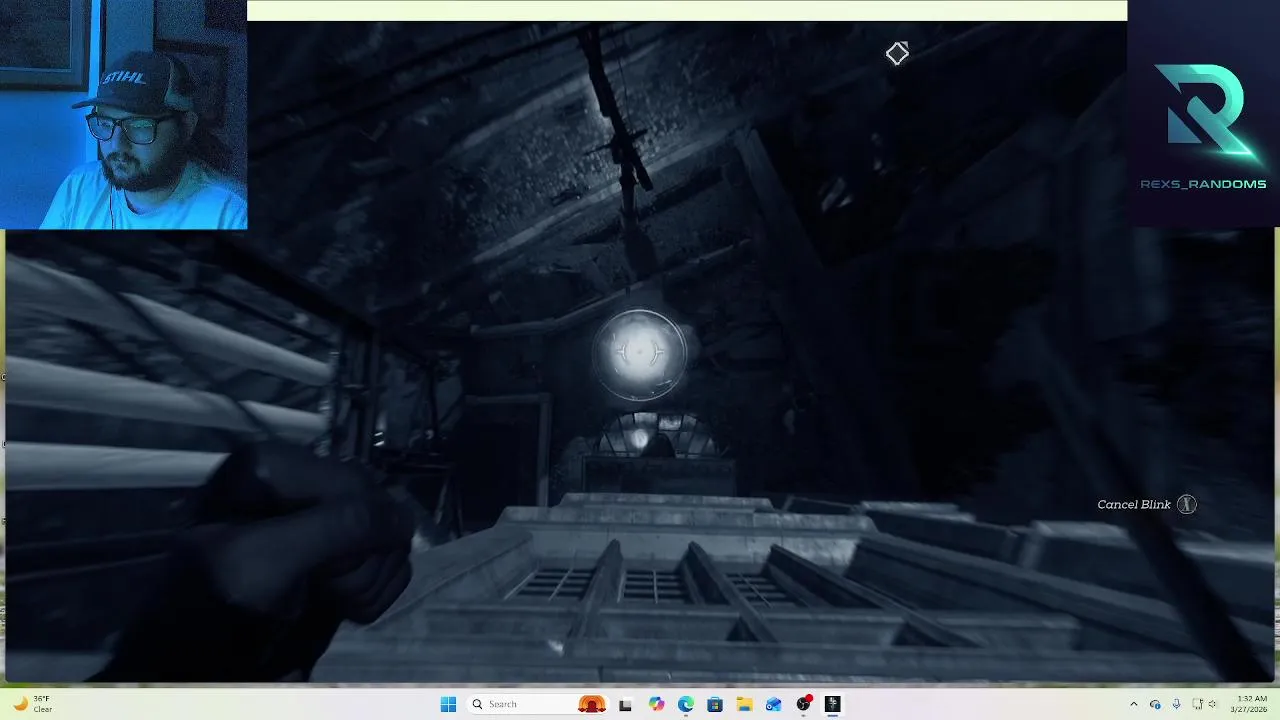This screenshot has width=1280, height=720.
Task: Click the Windows Start button
Action: (448, 704)
